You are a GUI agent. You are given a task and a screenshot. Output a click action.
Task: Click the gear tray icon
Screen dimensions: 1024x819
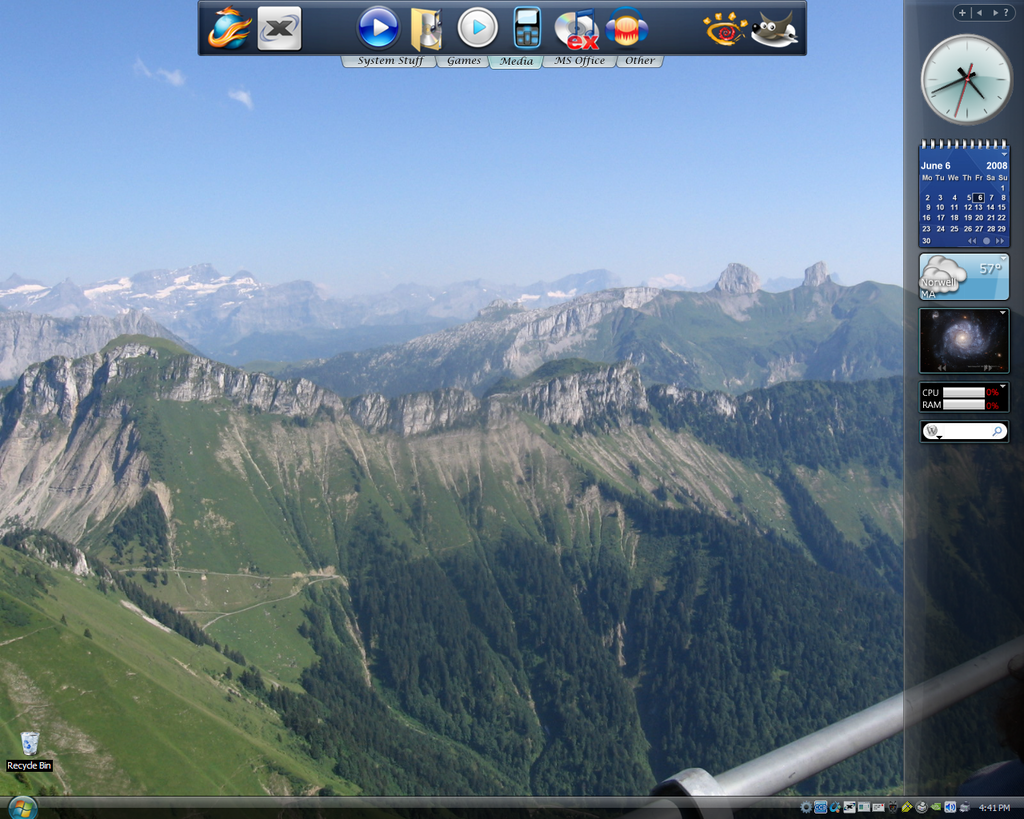coord(806,807)
